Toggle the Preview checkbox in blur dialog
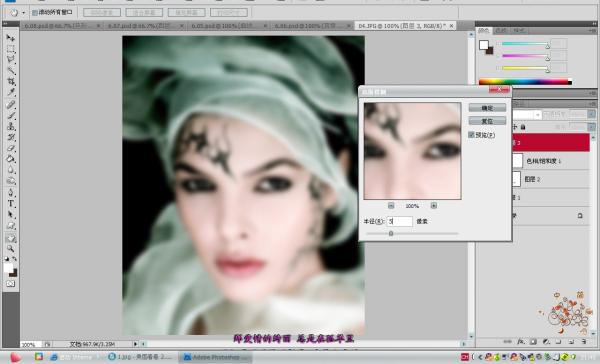This screenshot has width=600, height=364. 471,135
